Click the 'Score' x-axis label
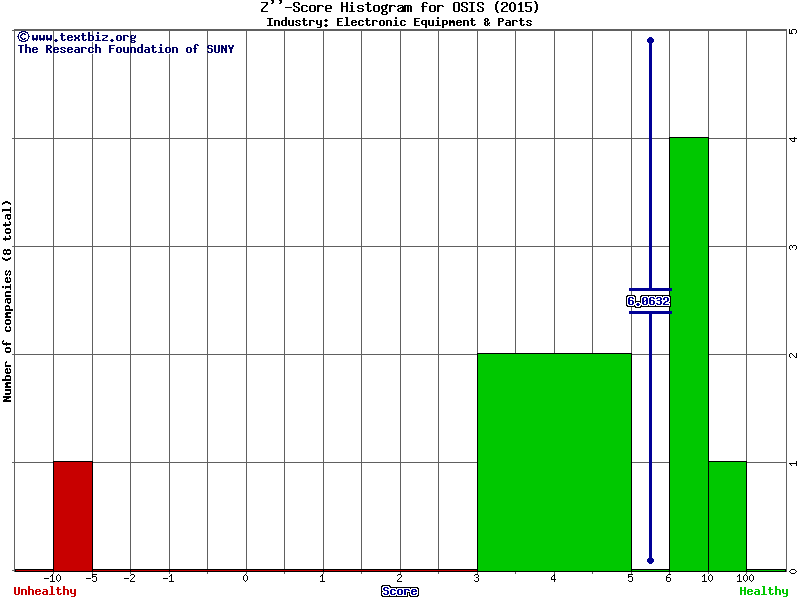The height and width of the screenshot is (600, 800). point(400,591)
